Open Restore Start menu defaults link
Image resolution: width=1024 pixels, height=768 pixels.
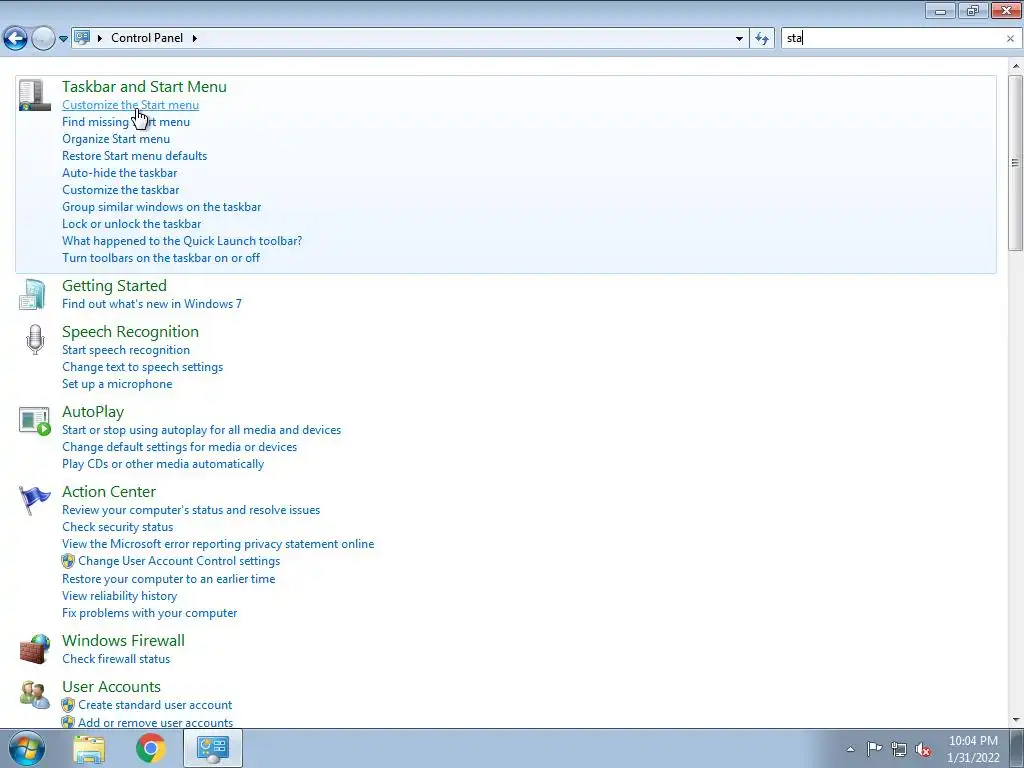135,156
